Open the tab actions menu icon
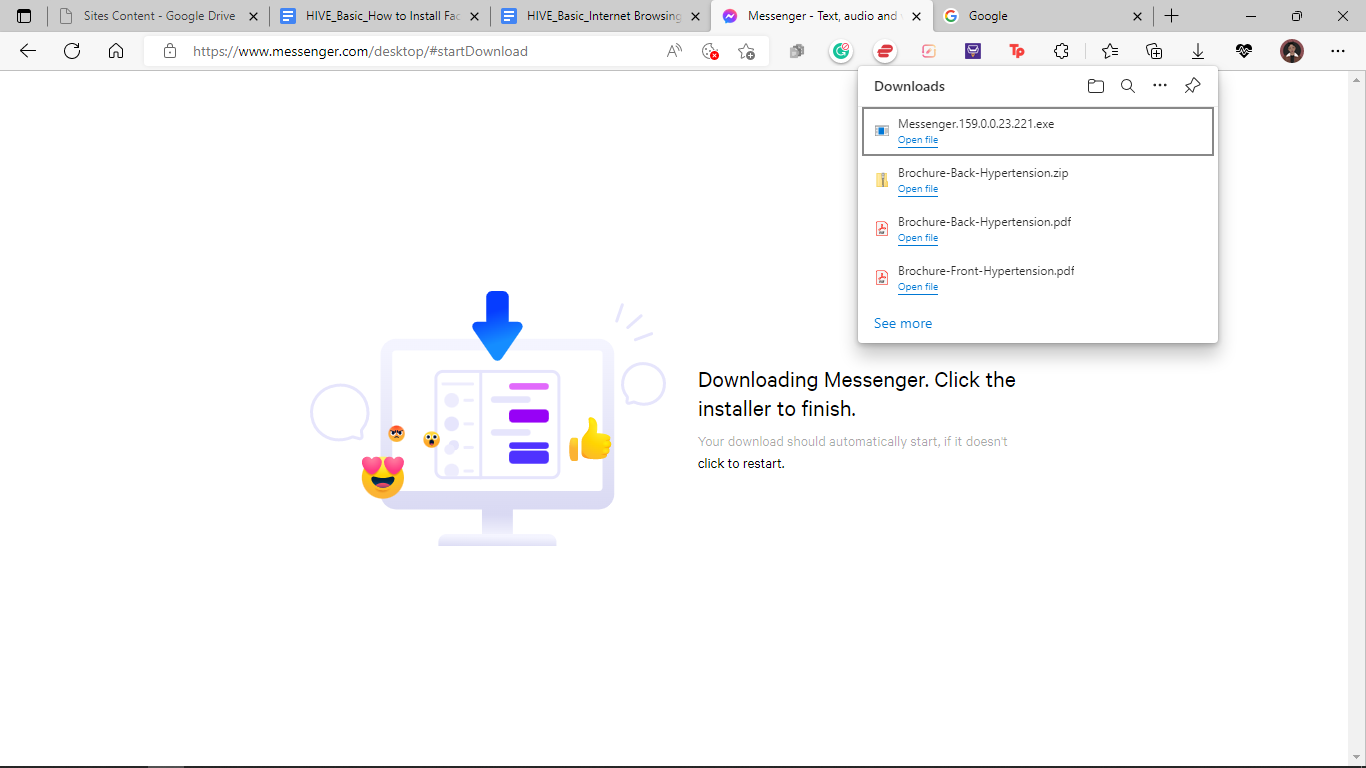The height and width of the screenshot is (768, 1366). pyautogui.click(x=24, y=16)
